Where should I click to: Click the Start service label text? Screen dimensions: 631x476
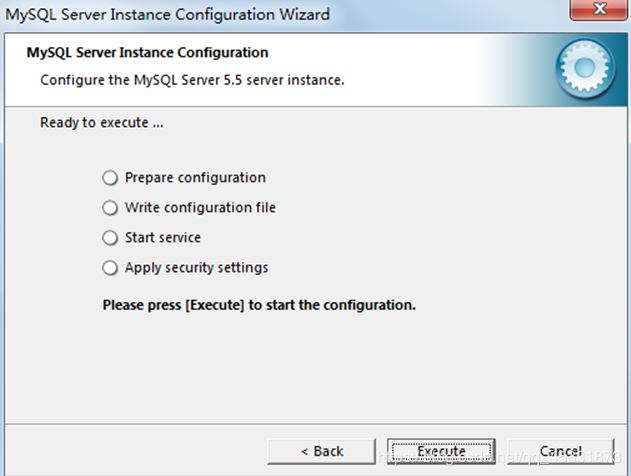point(163,238)
